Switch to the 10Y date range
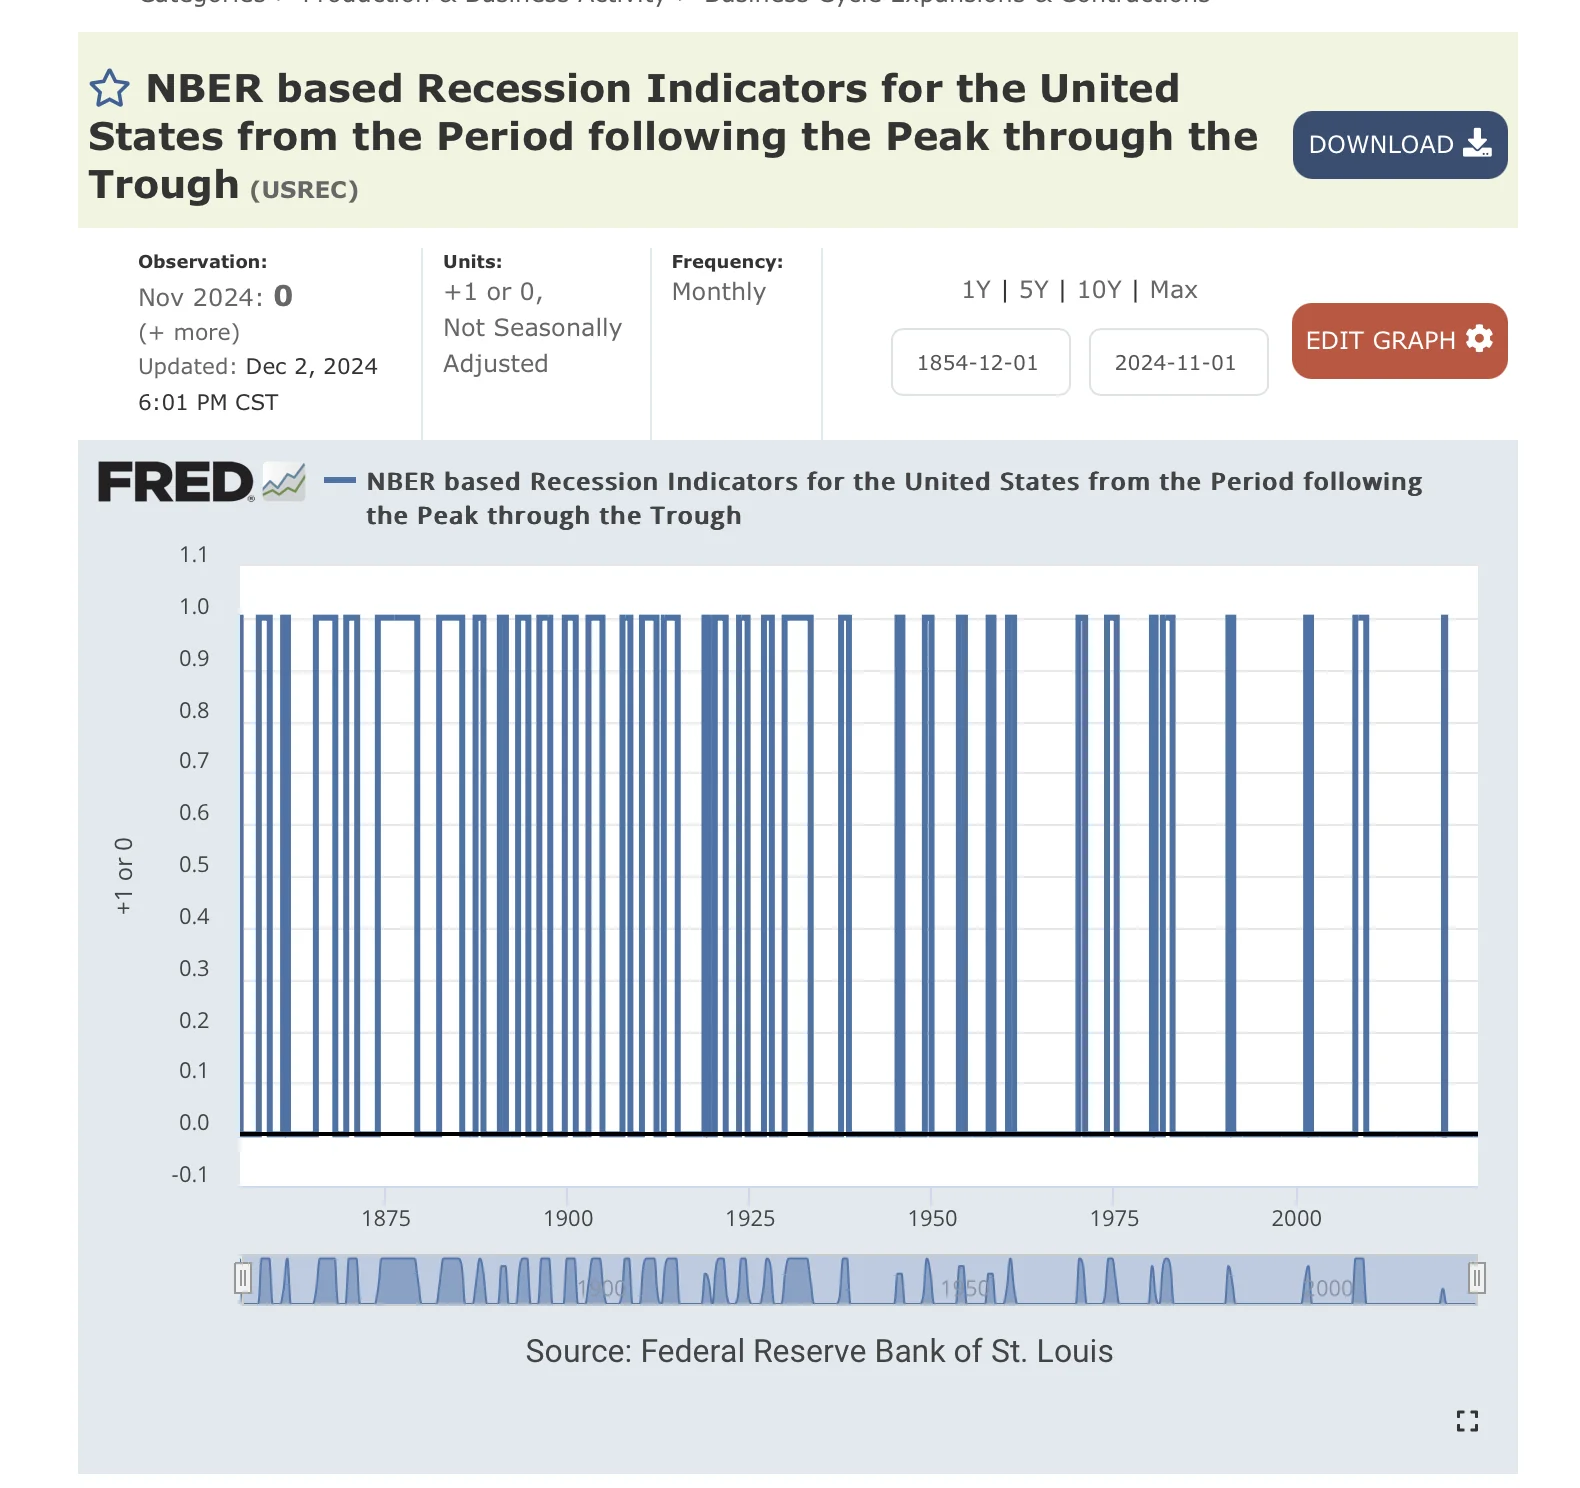This screenshot has height=1488, width=1580. pos(1099,290)
